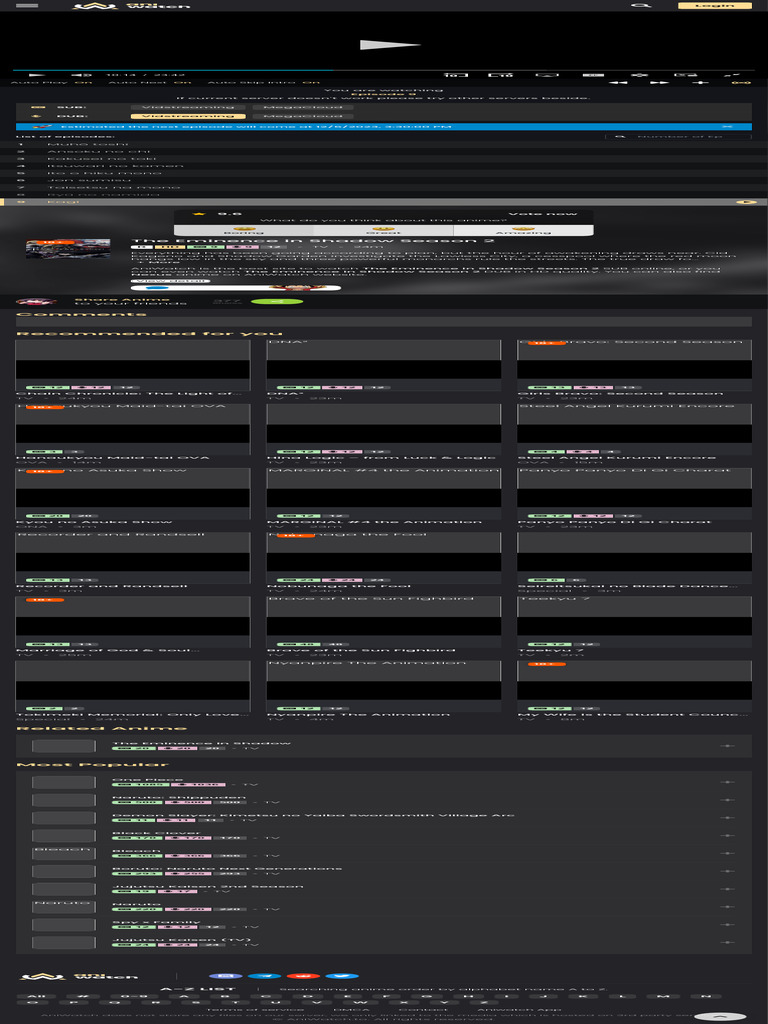Click the add icon beside One Piece
This screenshot has height=1024, width=768.
(728, 782)
